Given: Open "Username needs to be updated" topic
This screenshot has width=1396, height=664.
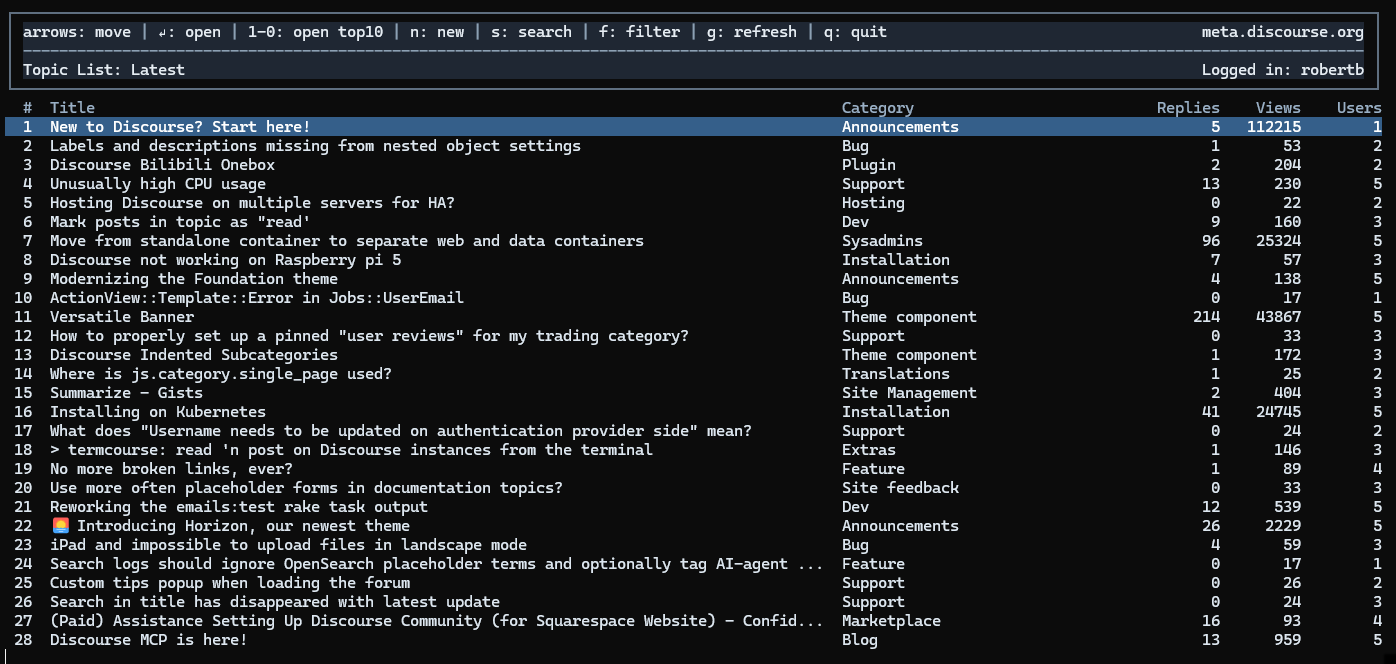Looking at the screenshot, I should [x=401, y=431].
